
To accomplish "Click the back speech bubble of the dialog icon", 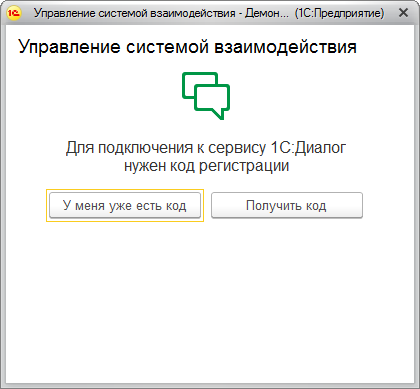I will (200, 85).
